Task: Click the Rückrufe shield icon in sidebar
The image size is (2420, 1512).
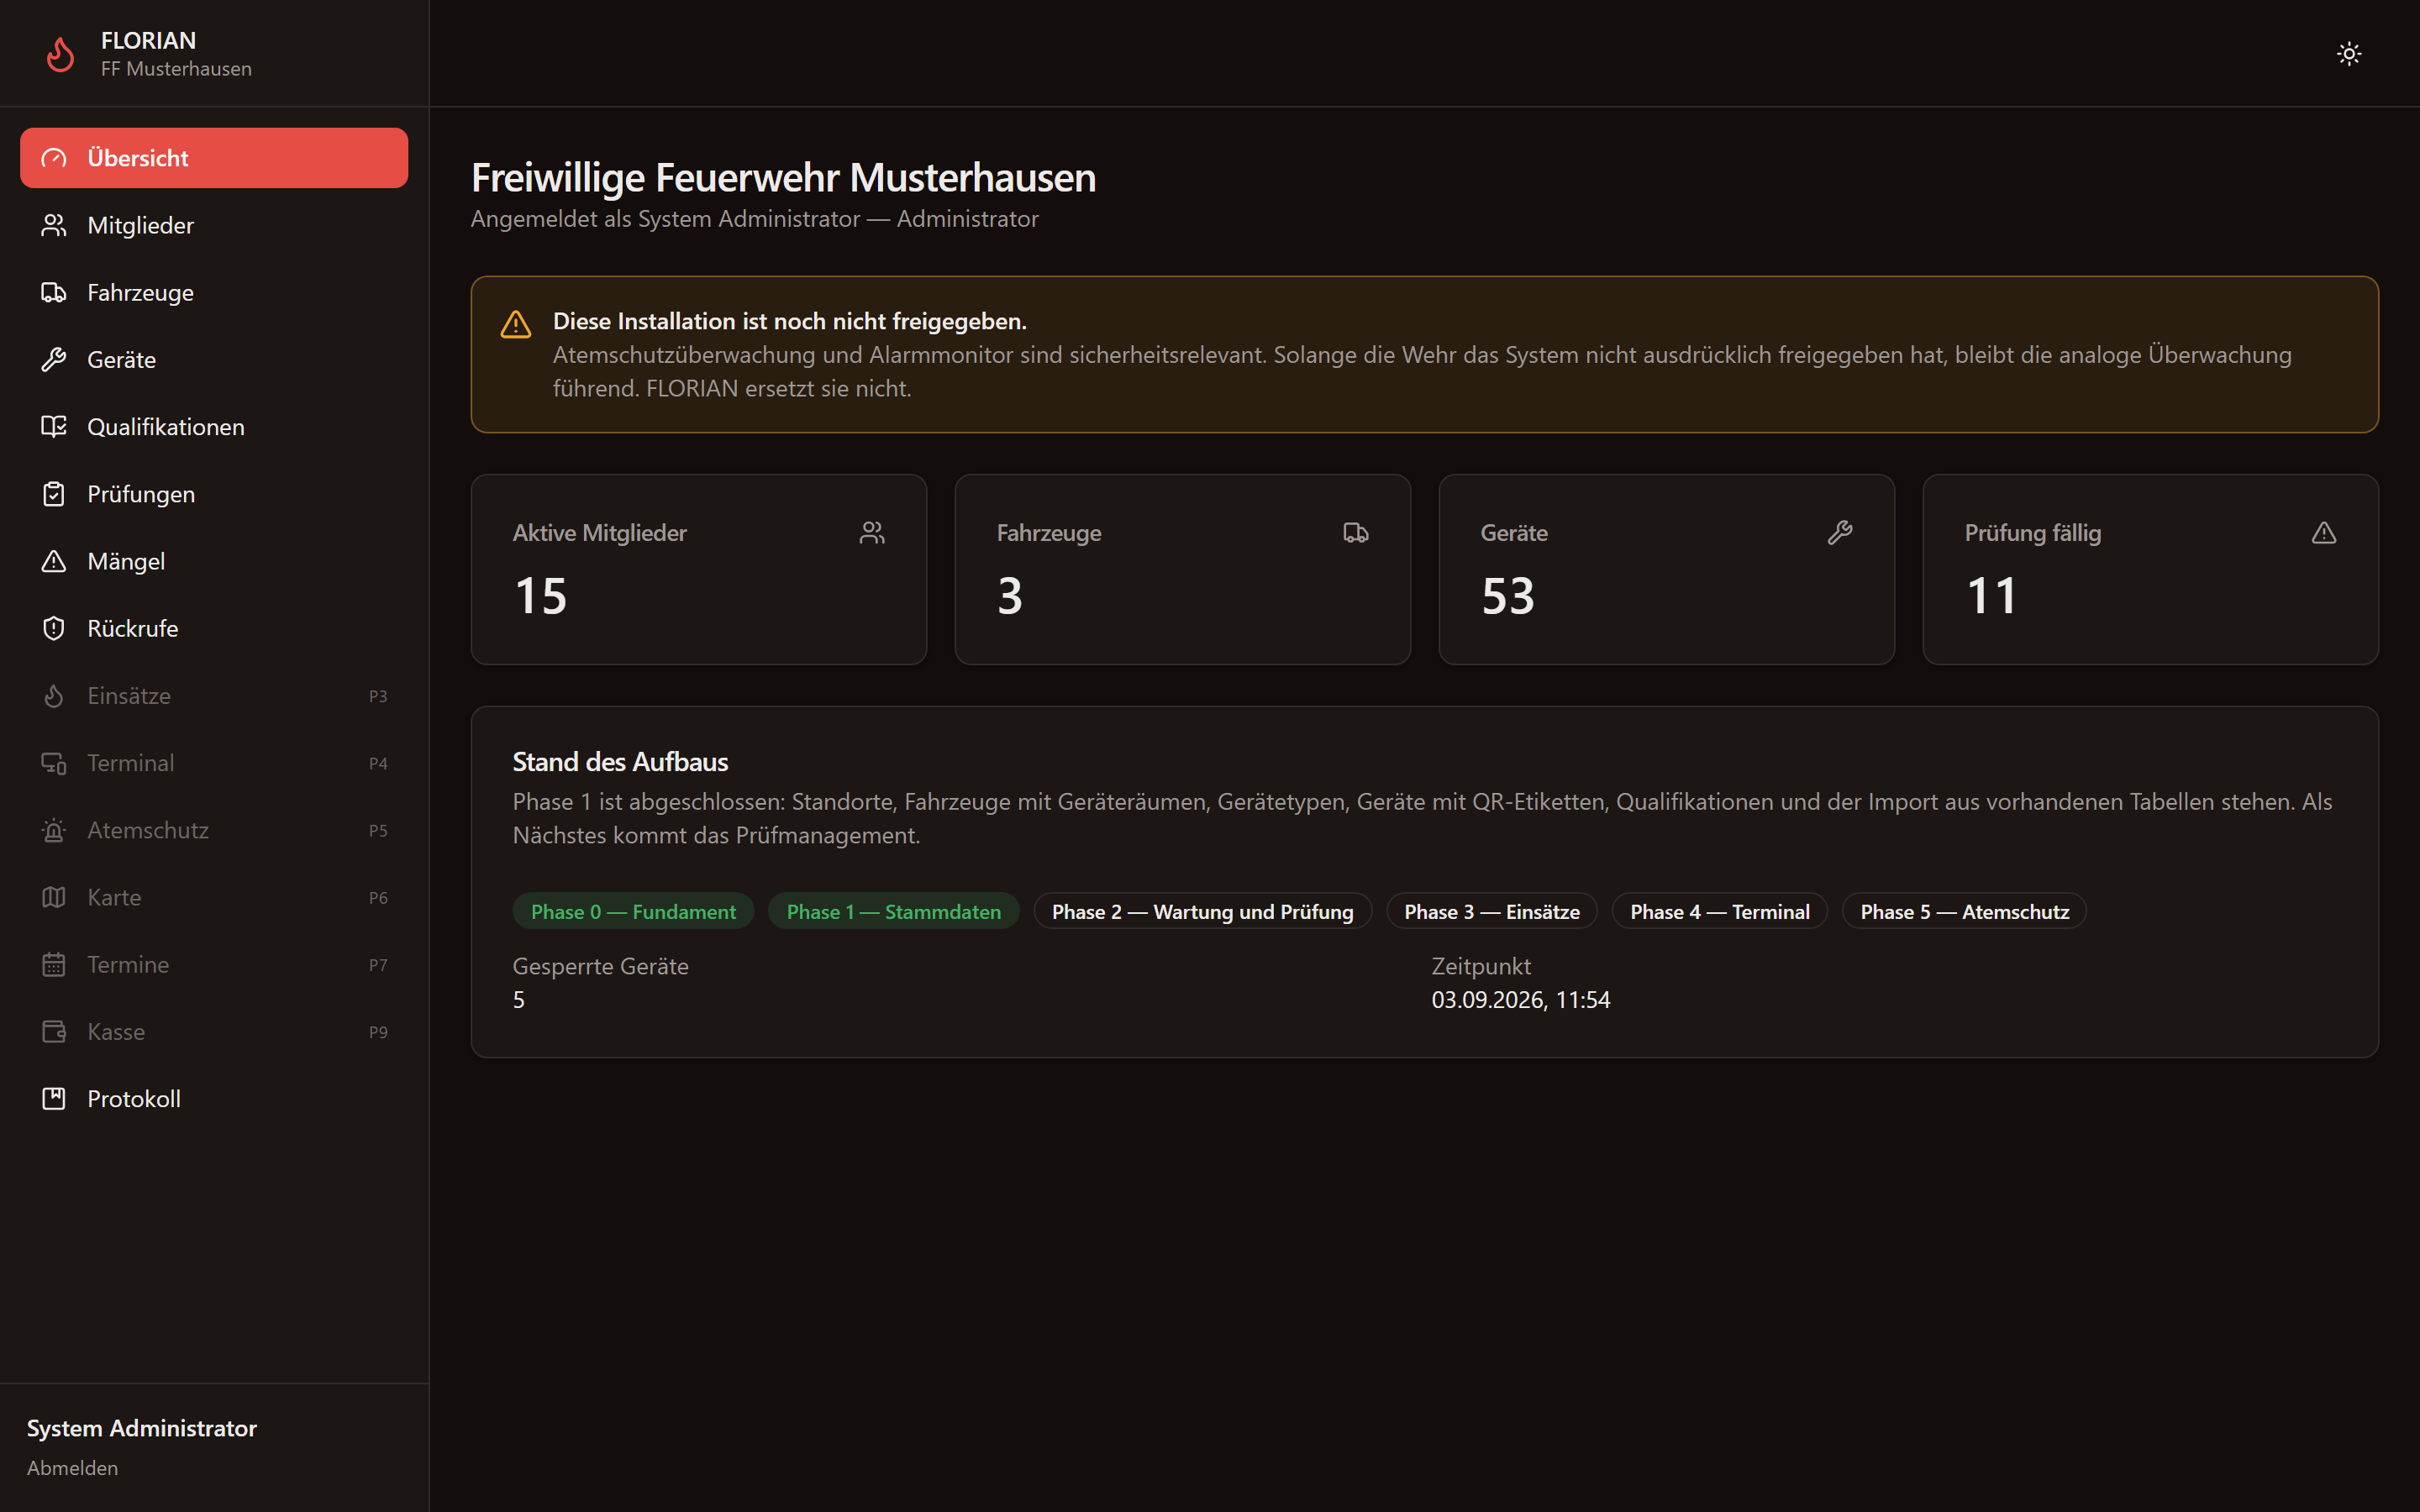Action: (x=54, y=628)
